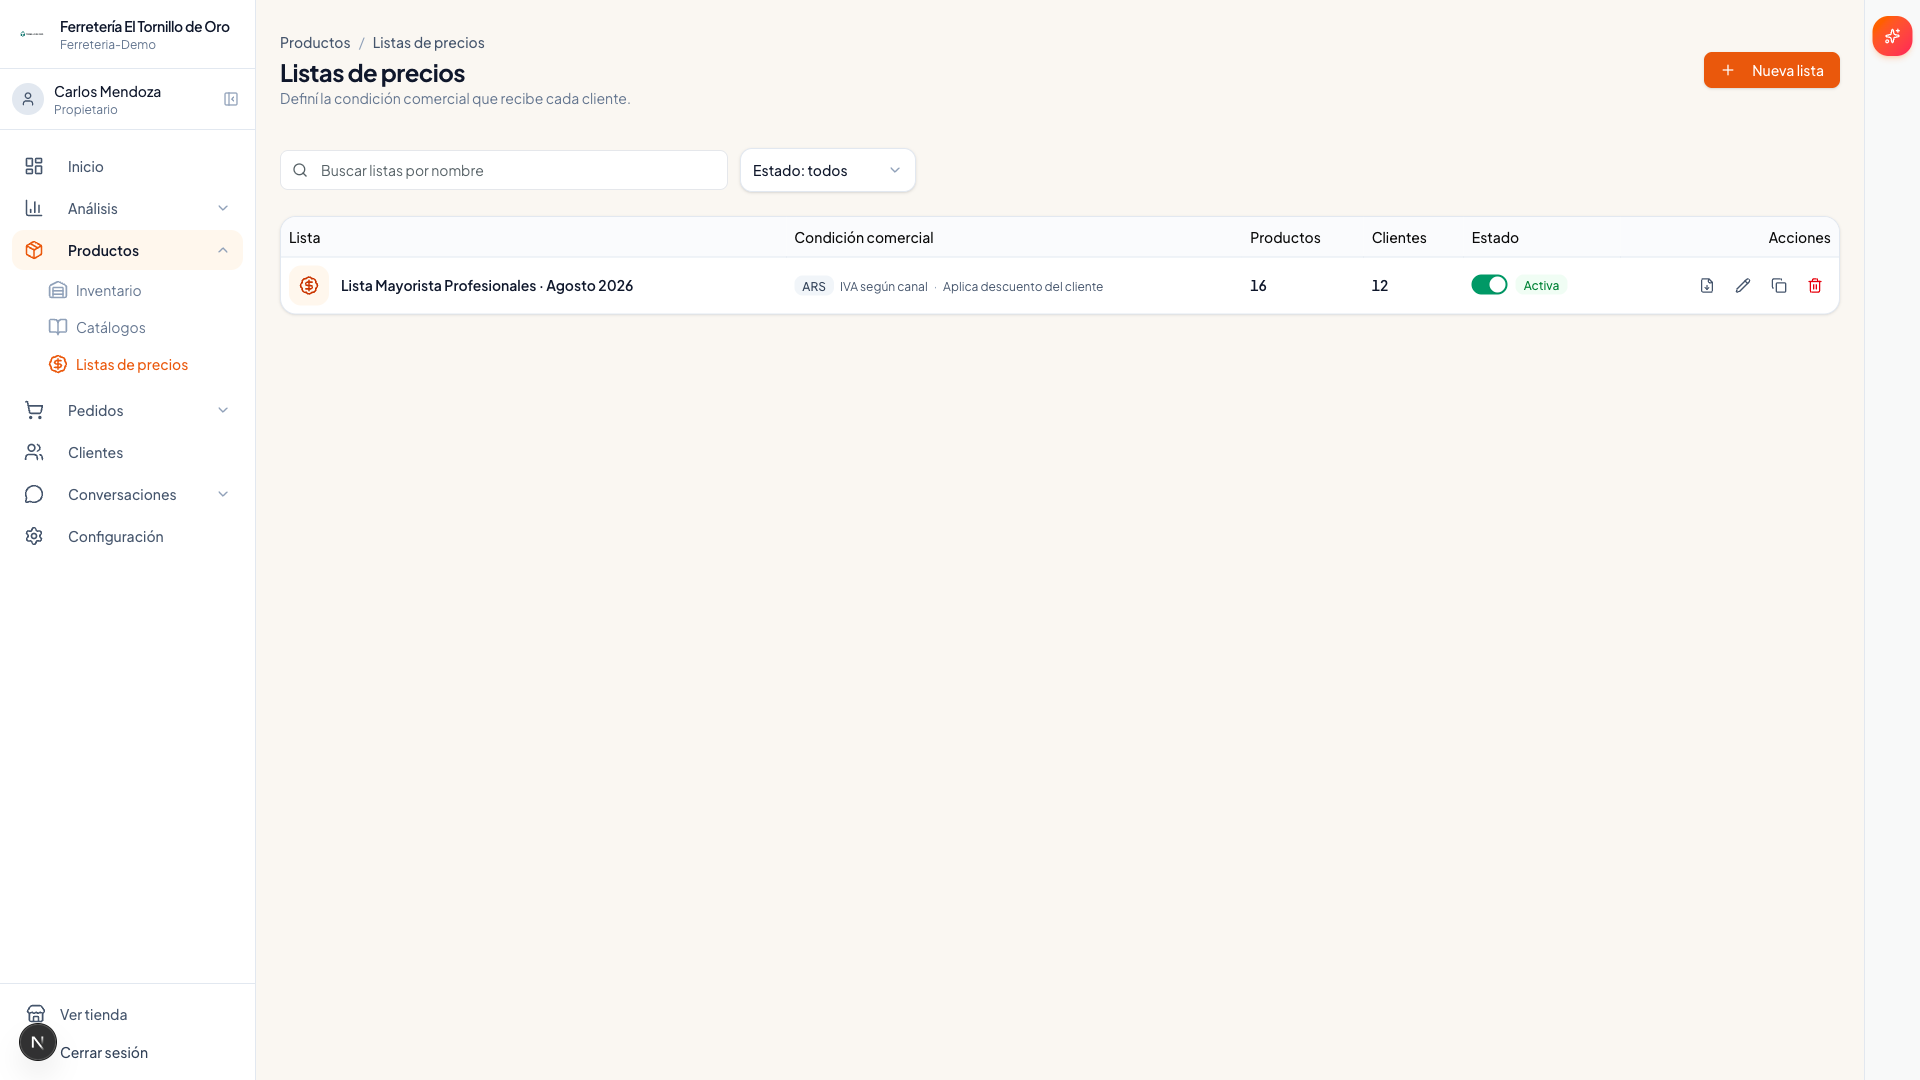
Task: Expand the Conversaciones menu chevron
Action: [x=223, y=494]
